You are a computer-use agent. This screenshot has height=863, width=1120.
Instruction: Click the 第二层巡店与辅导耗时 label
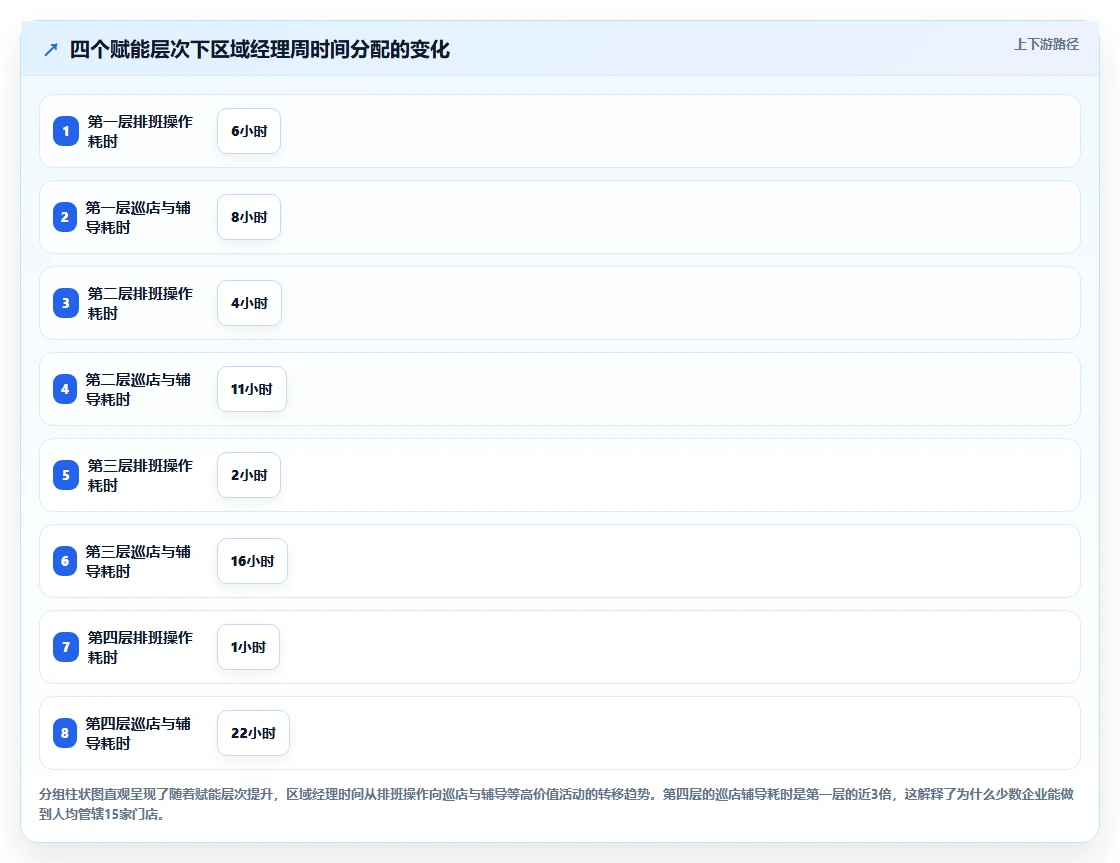pos(138,389)
